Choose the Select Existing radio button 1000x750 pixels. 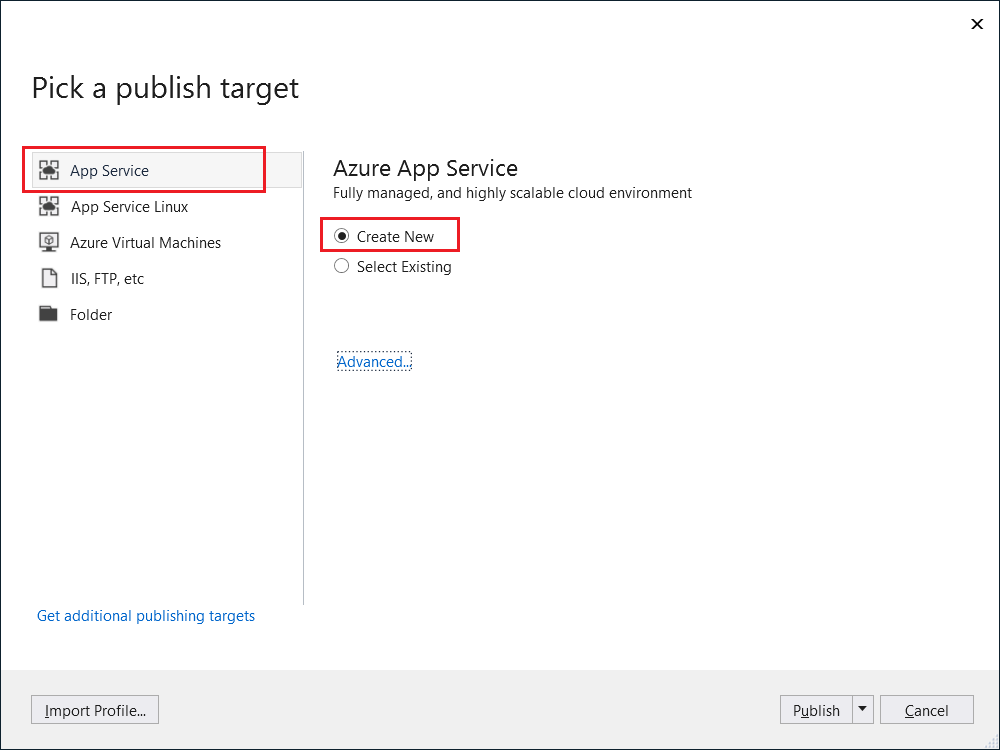[x=342, y=267]
